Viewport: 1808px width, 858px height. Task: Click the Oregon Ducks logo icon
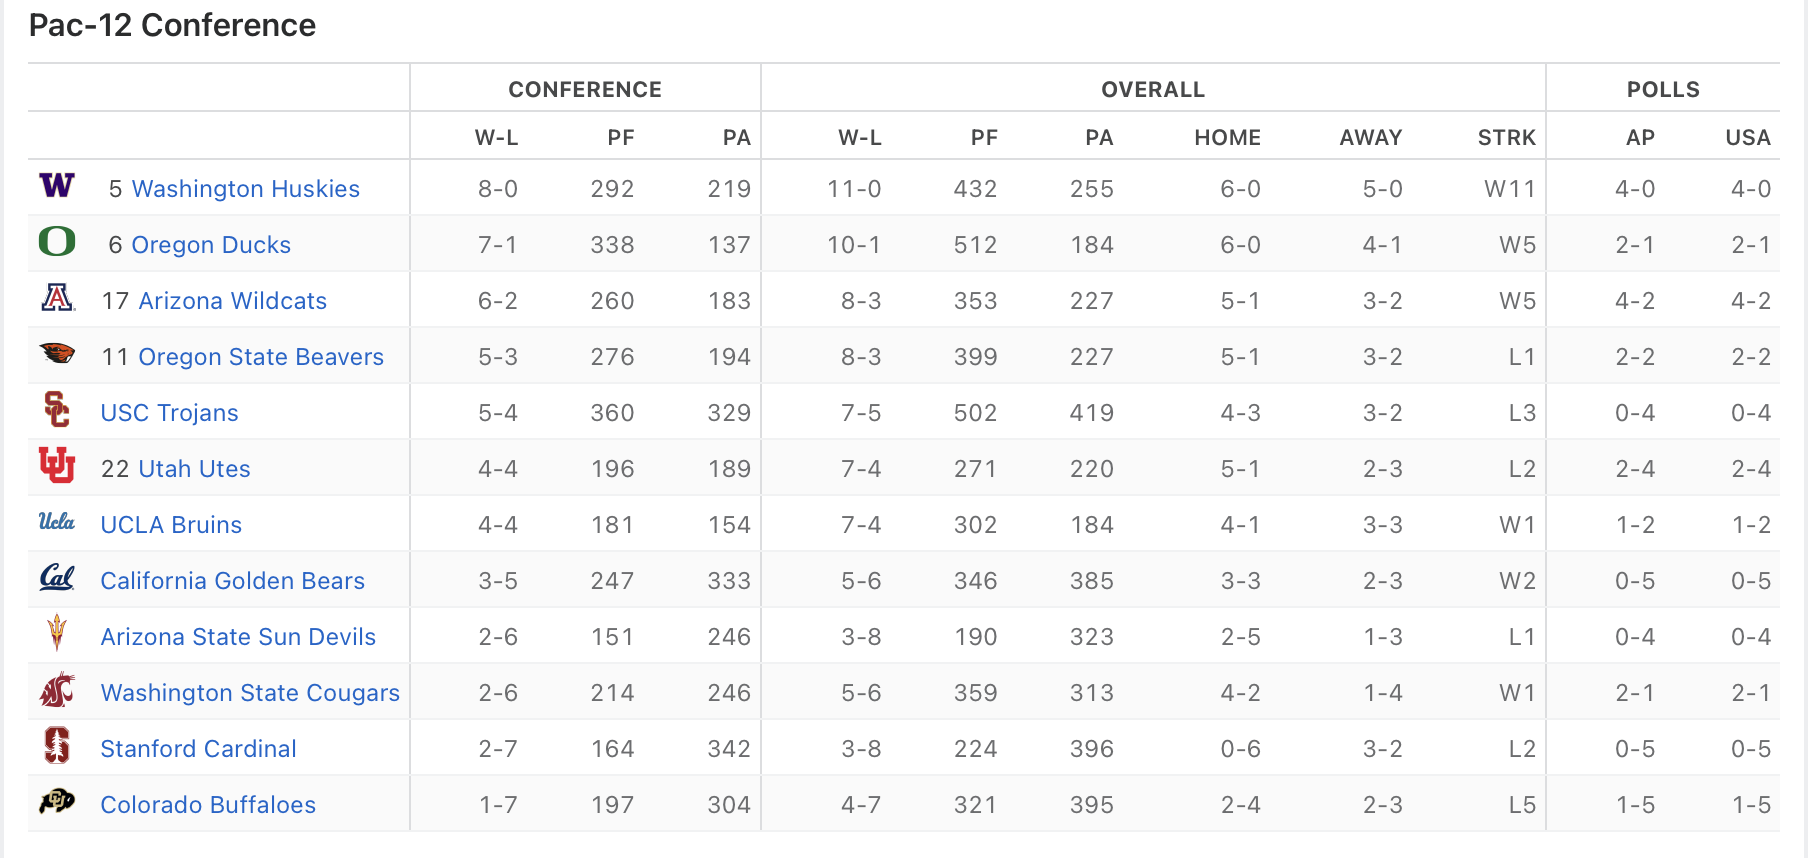tap(57, 242)
